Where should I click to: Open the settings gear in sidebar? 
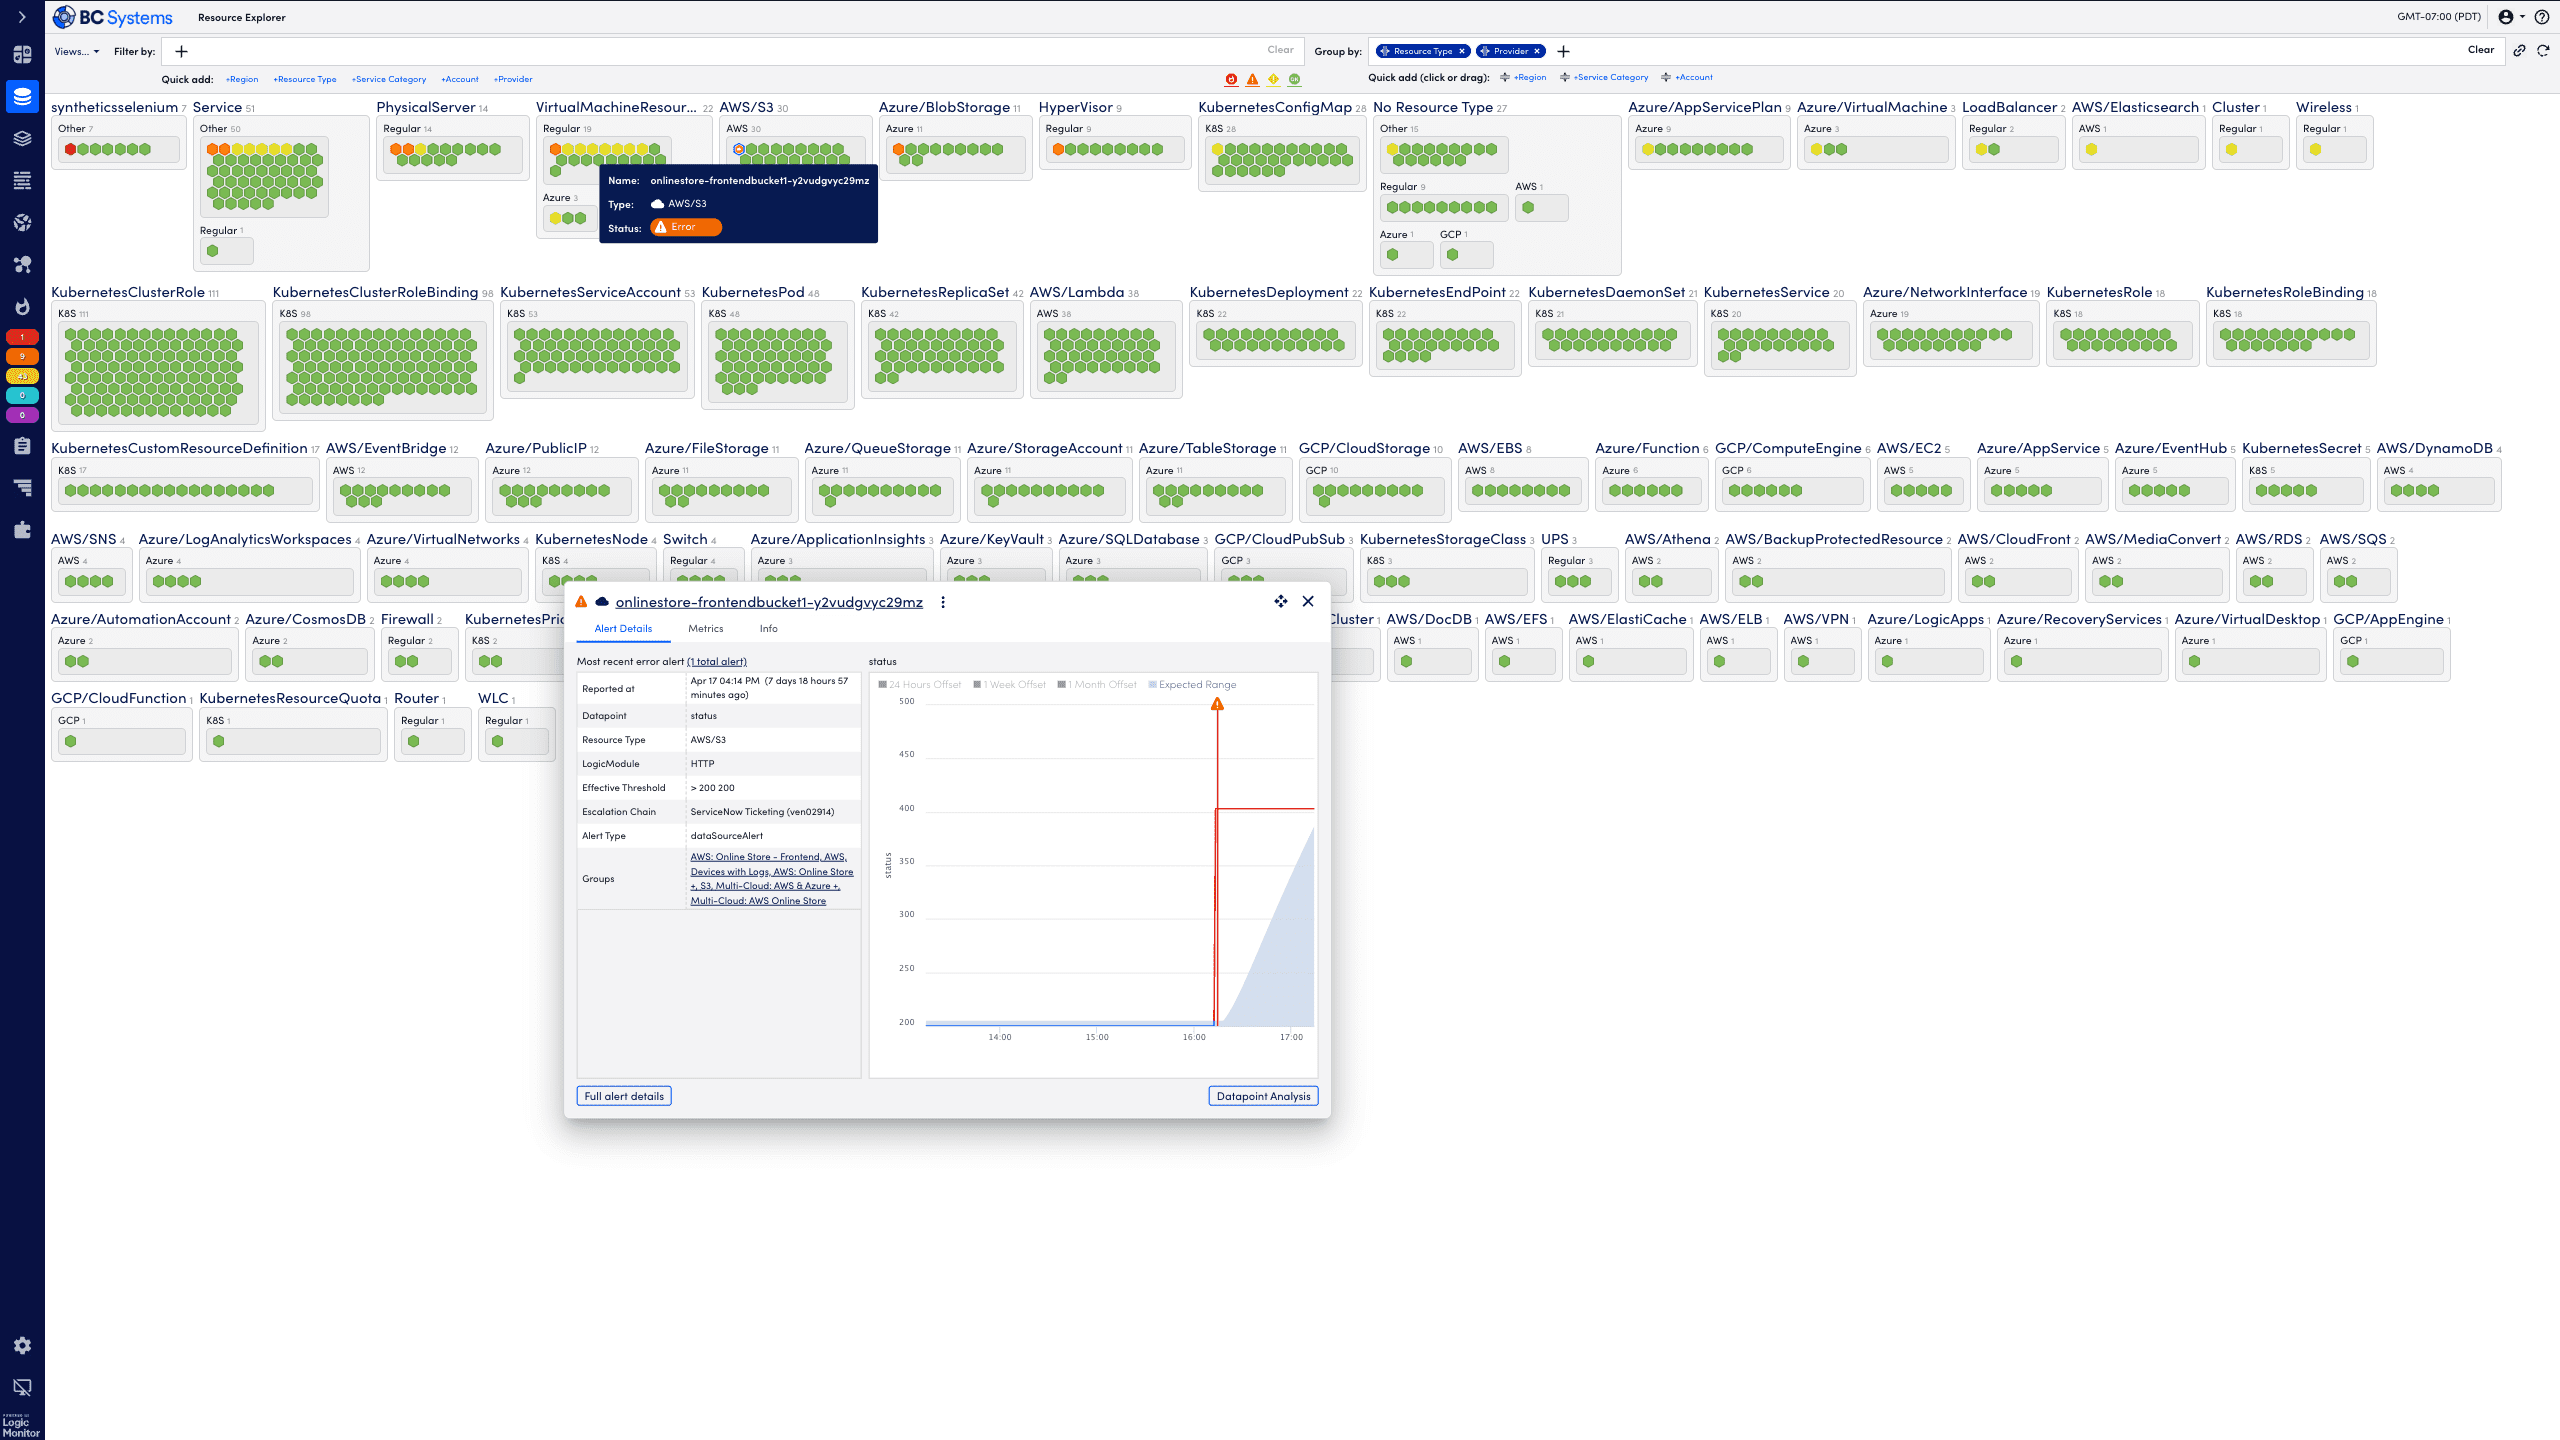click(x=22, y=1346)
